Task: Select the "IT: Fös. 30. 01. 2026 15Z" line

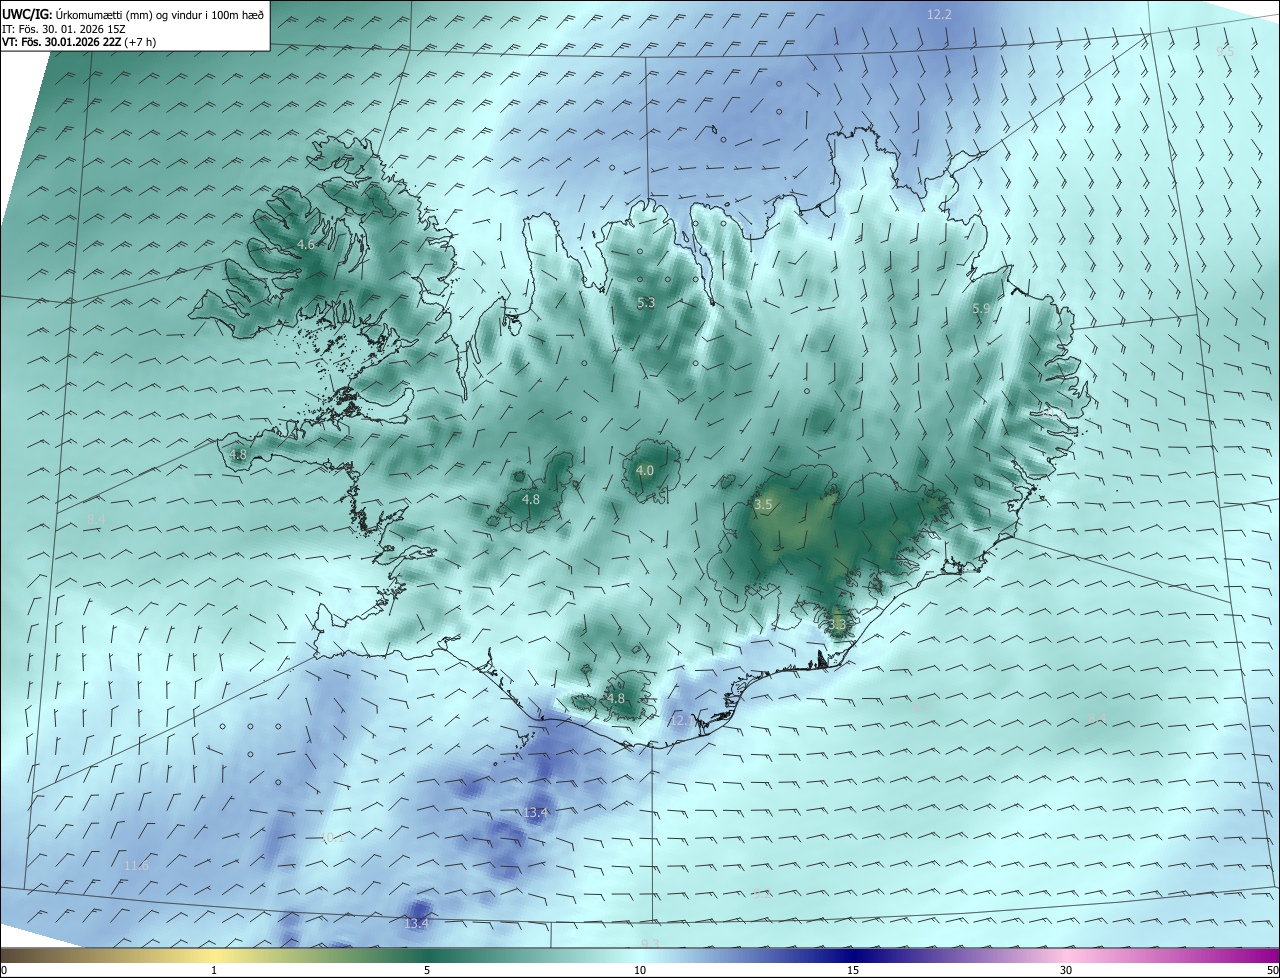Action: 63,29
